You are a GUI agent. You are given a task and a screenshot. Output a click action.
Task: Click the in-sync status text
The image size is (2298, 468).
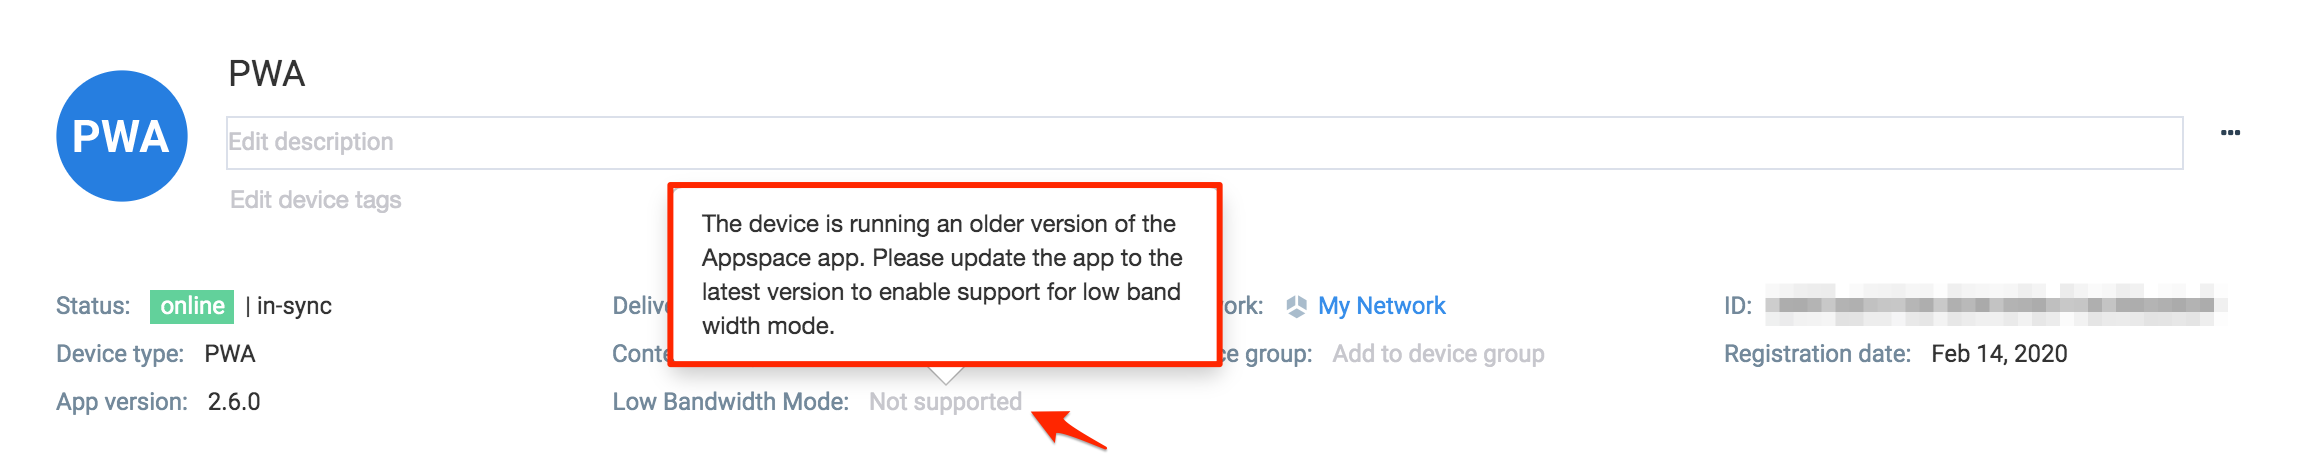(x=294, y=306)
